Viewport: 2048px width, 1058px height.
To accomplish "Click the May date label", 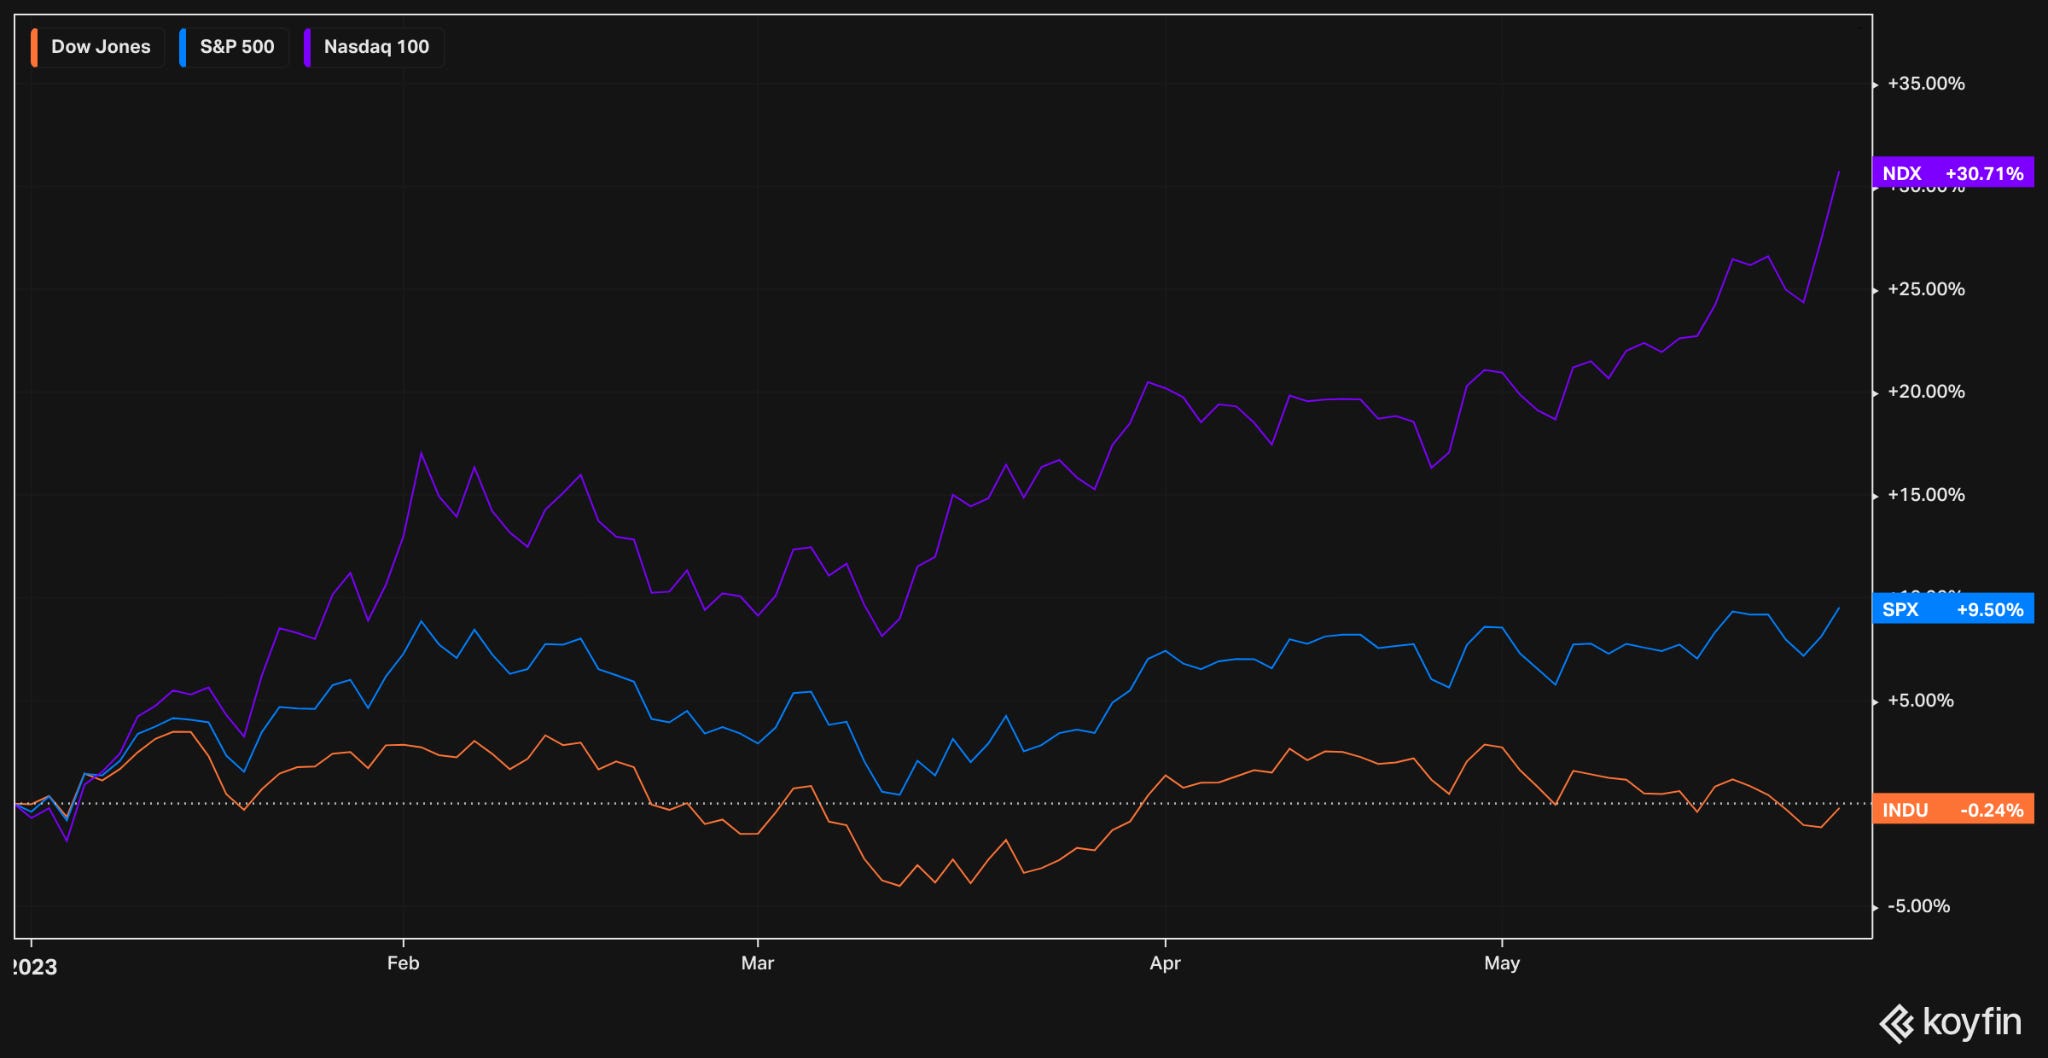I will point(1502,963).
